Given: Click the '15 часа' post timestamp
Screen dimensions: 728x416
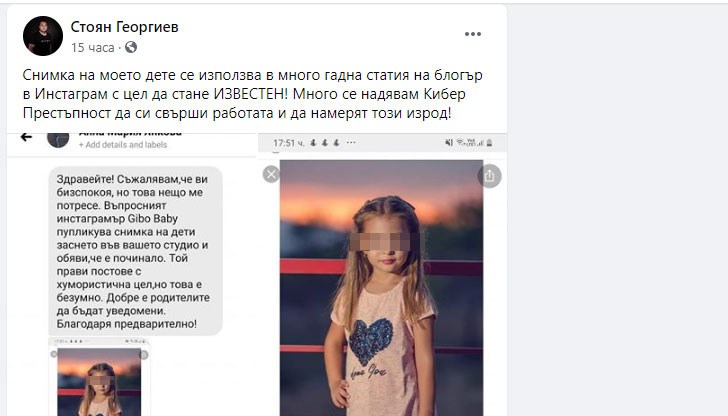Looking at the screenshot, I should point(92,47).
